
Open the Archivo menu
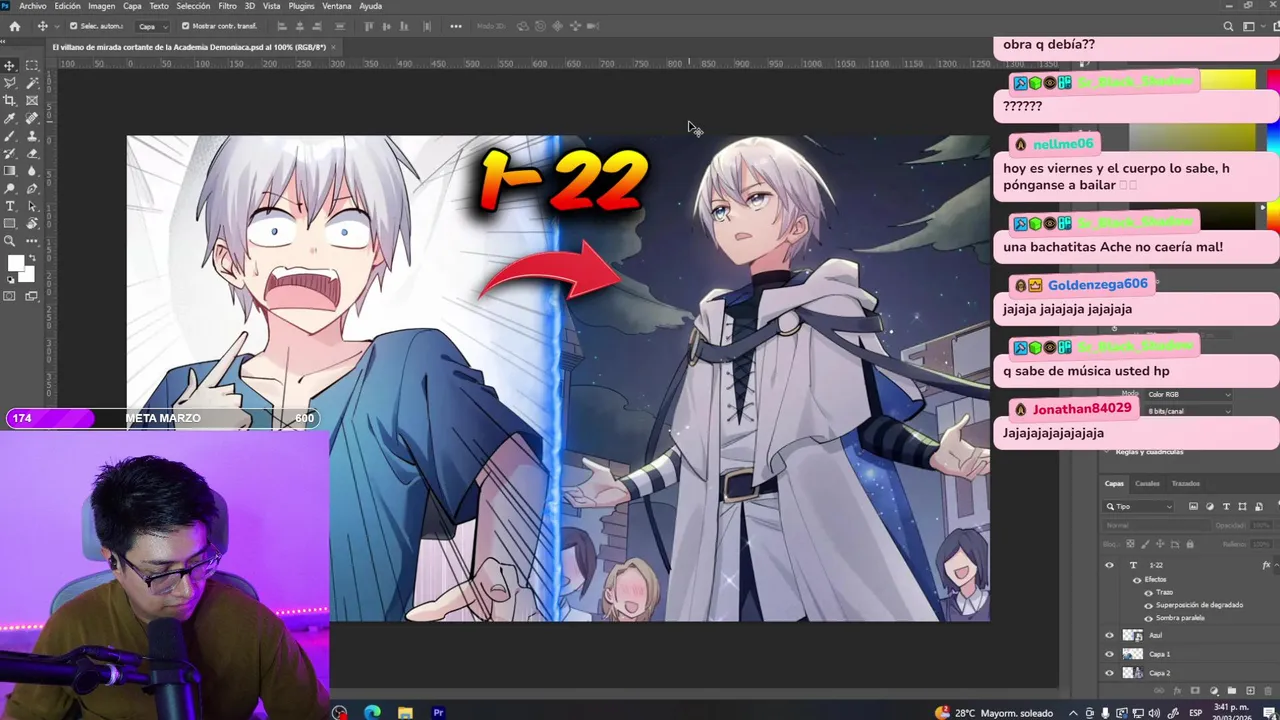33,6
